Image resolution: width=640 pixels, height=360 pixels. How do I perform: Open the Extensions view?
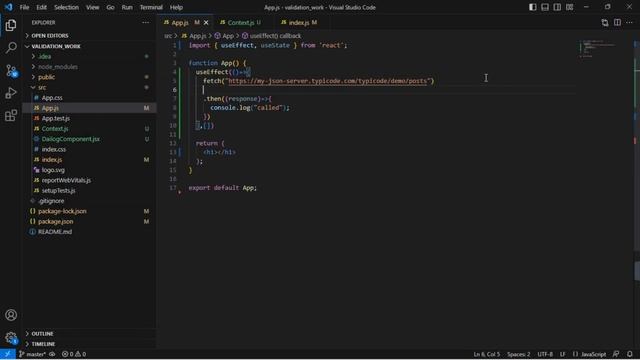click(11, 116)
